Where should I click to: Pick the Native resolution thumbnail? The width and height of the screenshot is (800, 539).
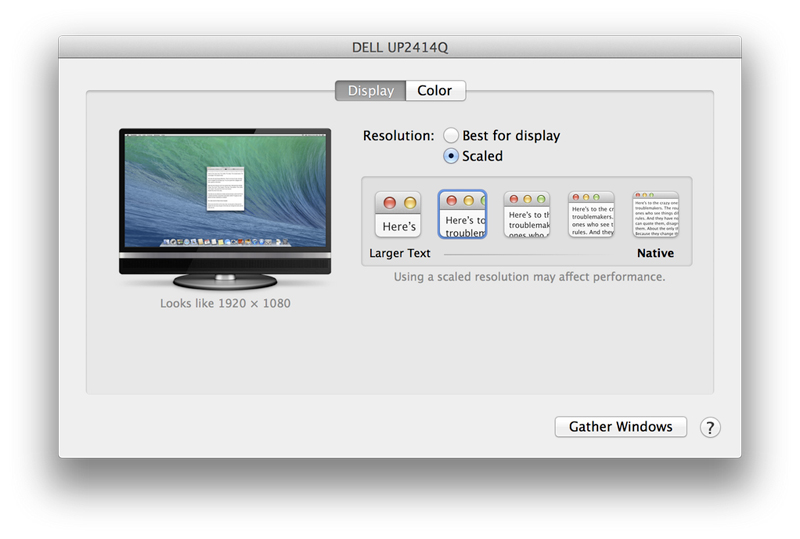(656, 214)
